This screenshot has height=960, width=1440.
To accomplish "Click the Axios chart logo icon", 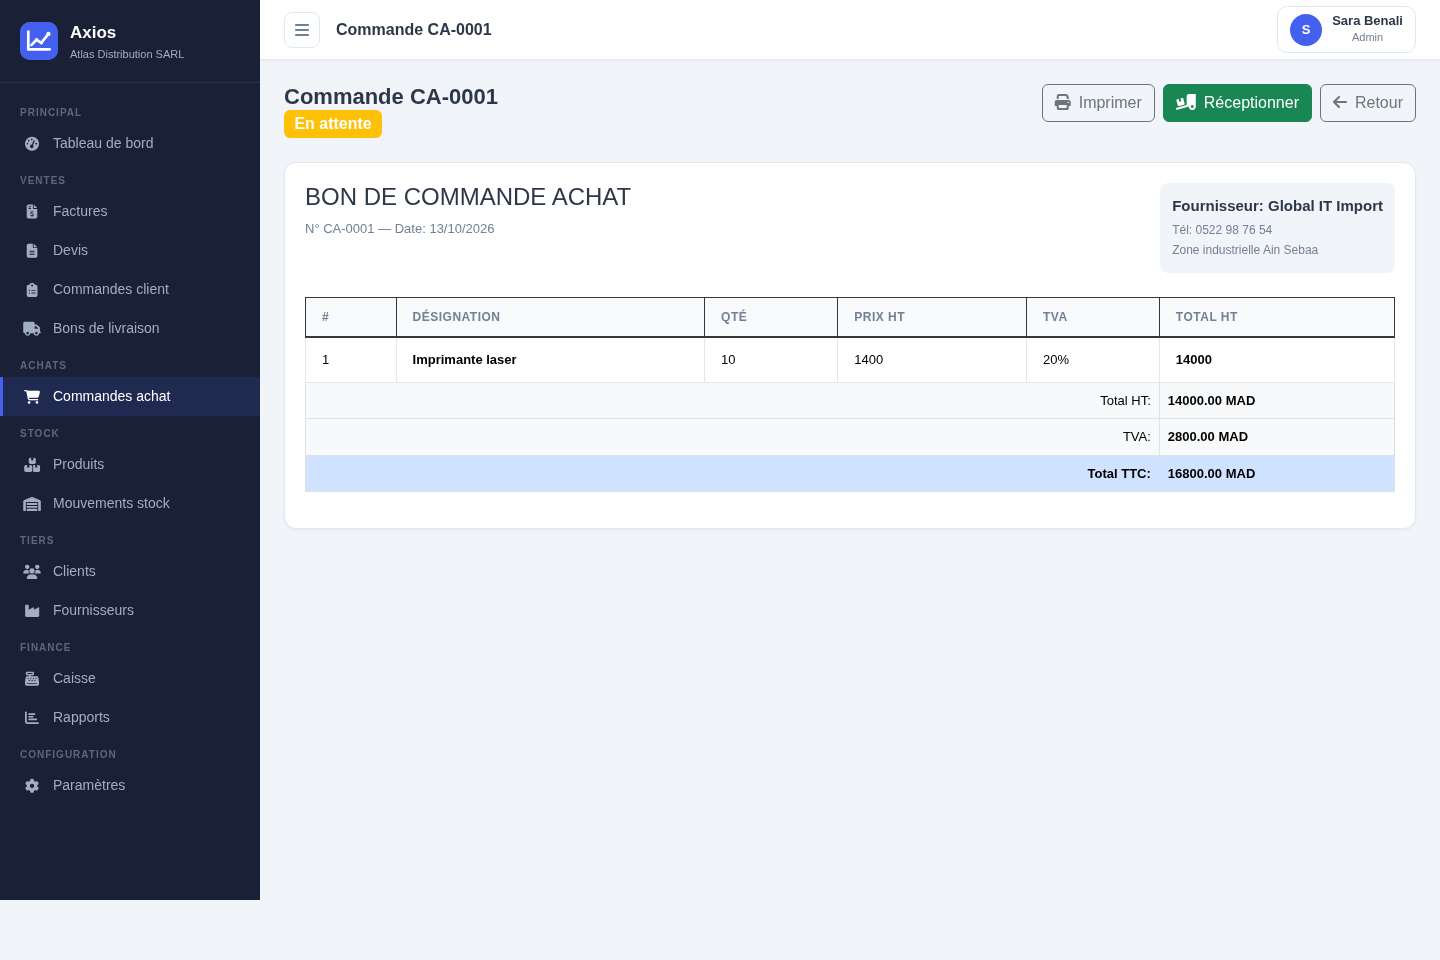I will (39, 41).
